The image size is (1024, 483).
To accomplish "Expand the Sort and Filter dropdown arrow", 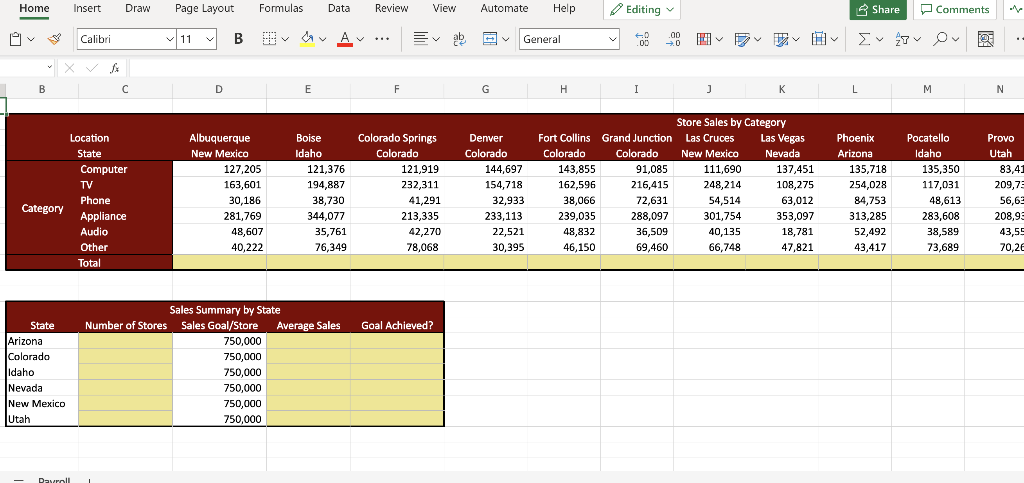I will pos(918,39).
